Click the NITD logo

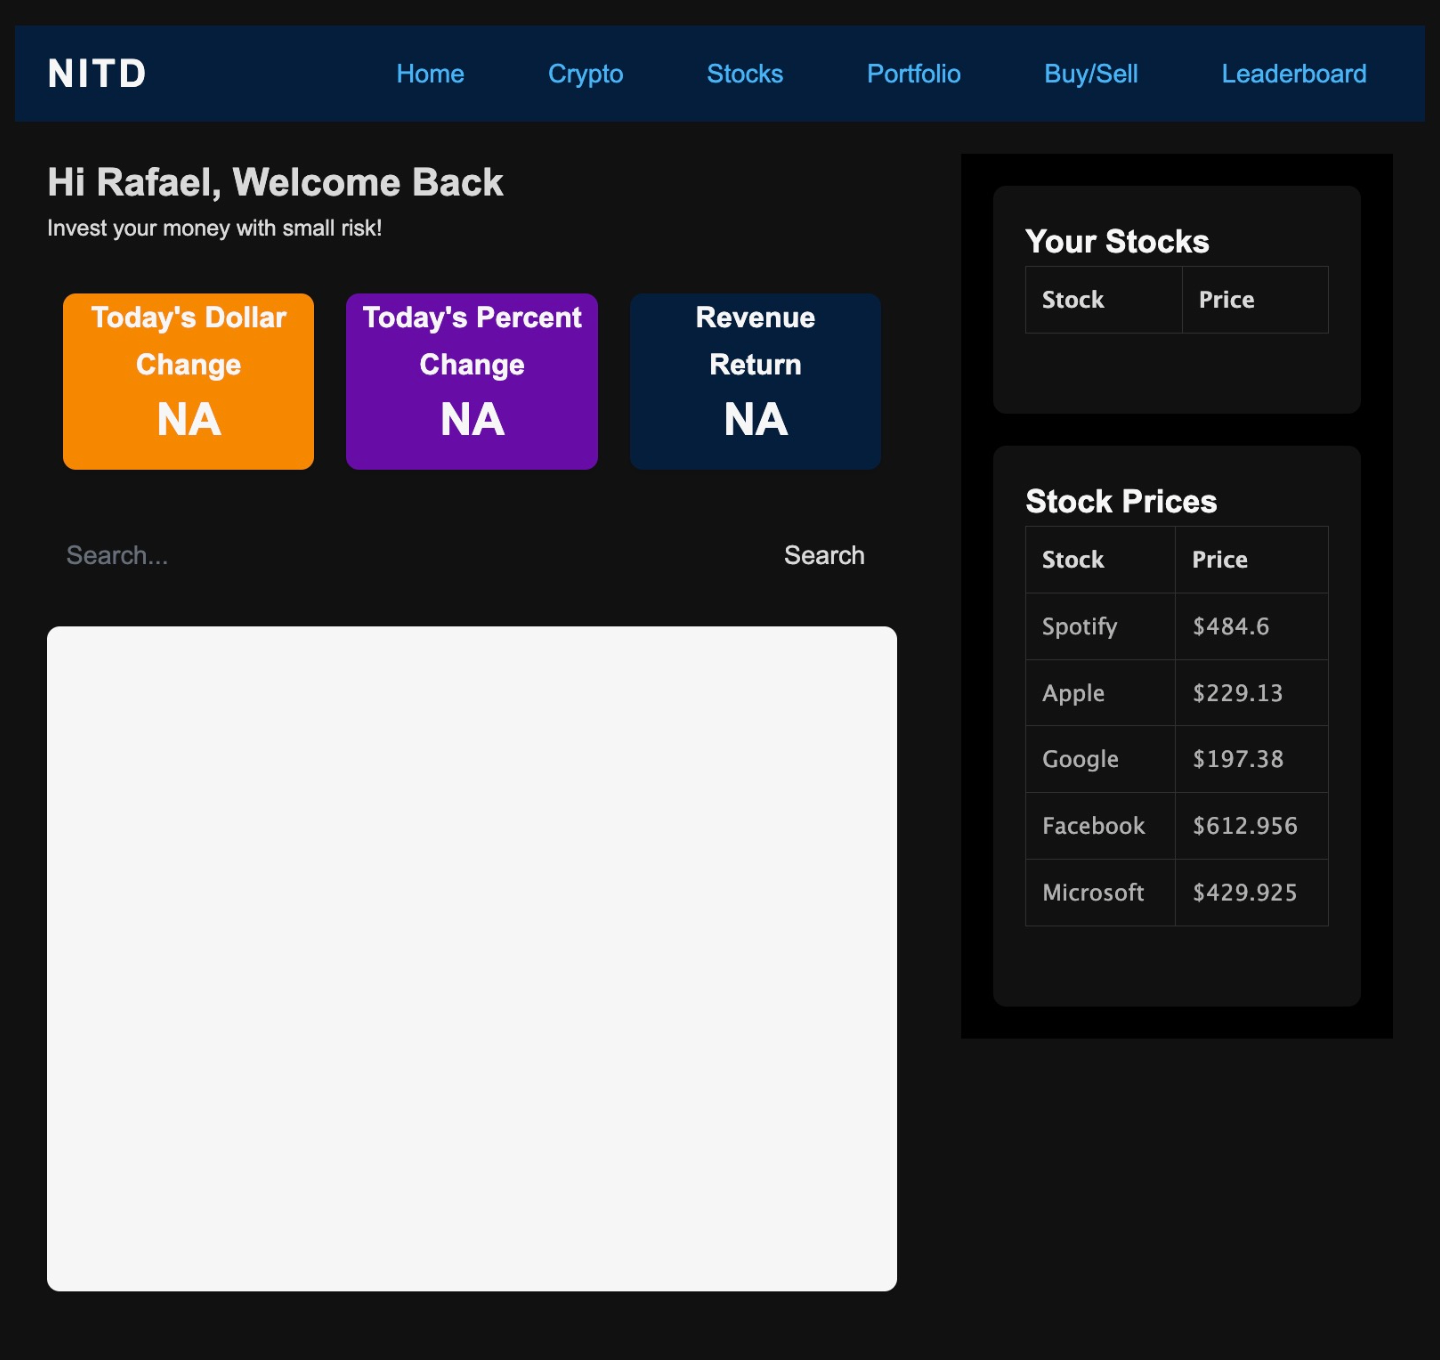tap(97, 74)
